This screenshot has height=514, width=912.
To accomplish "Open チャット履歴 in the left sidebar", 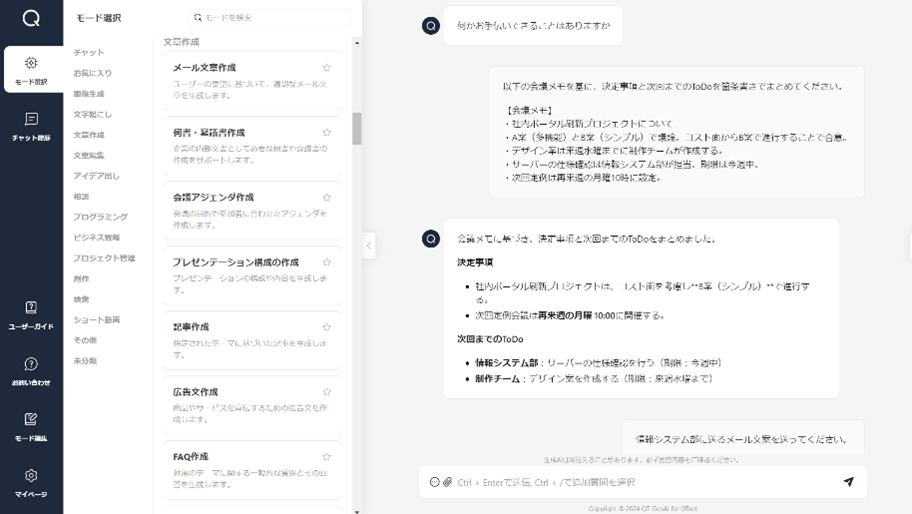I will 31,126.
